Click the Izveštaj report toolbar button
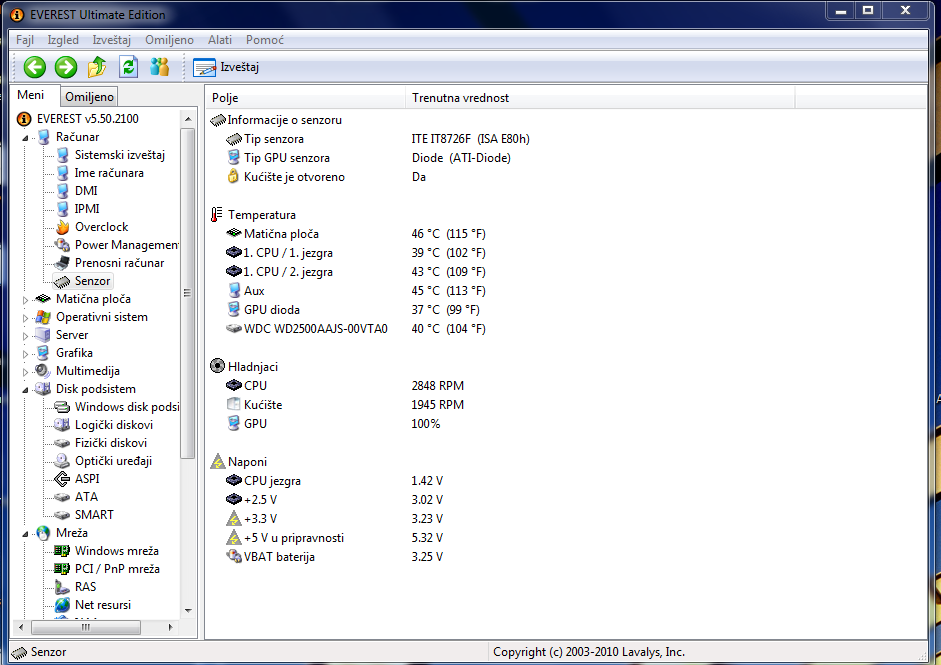This screenshot has width=941, height=665. point(227,67)
